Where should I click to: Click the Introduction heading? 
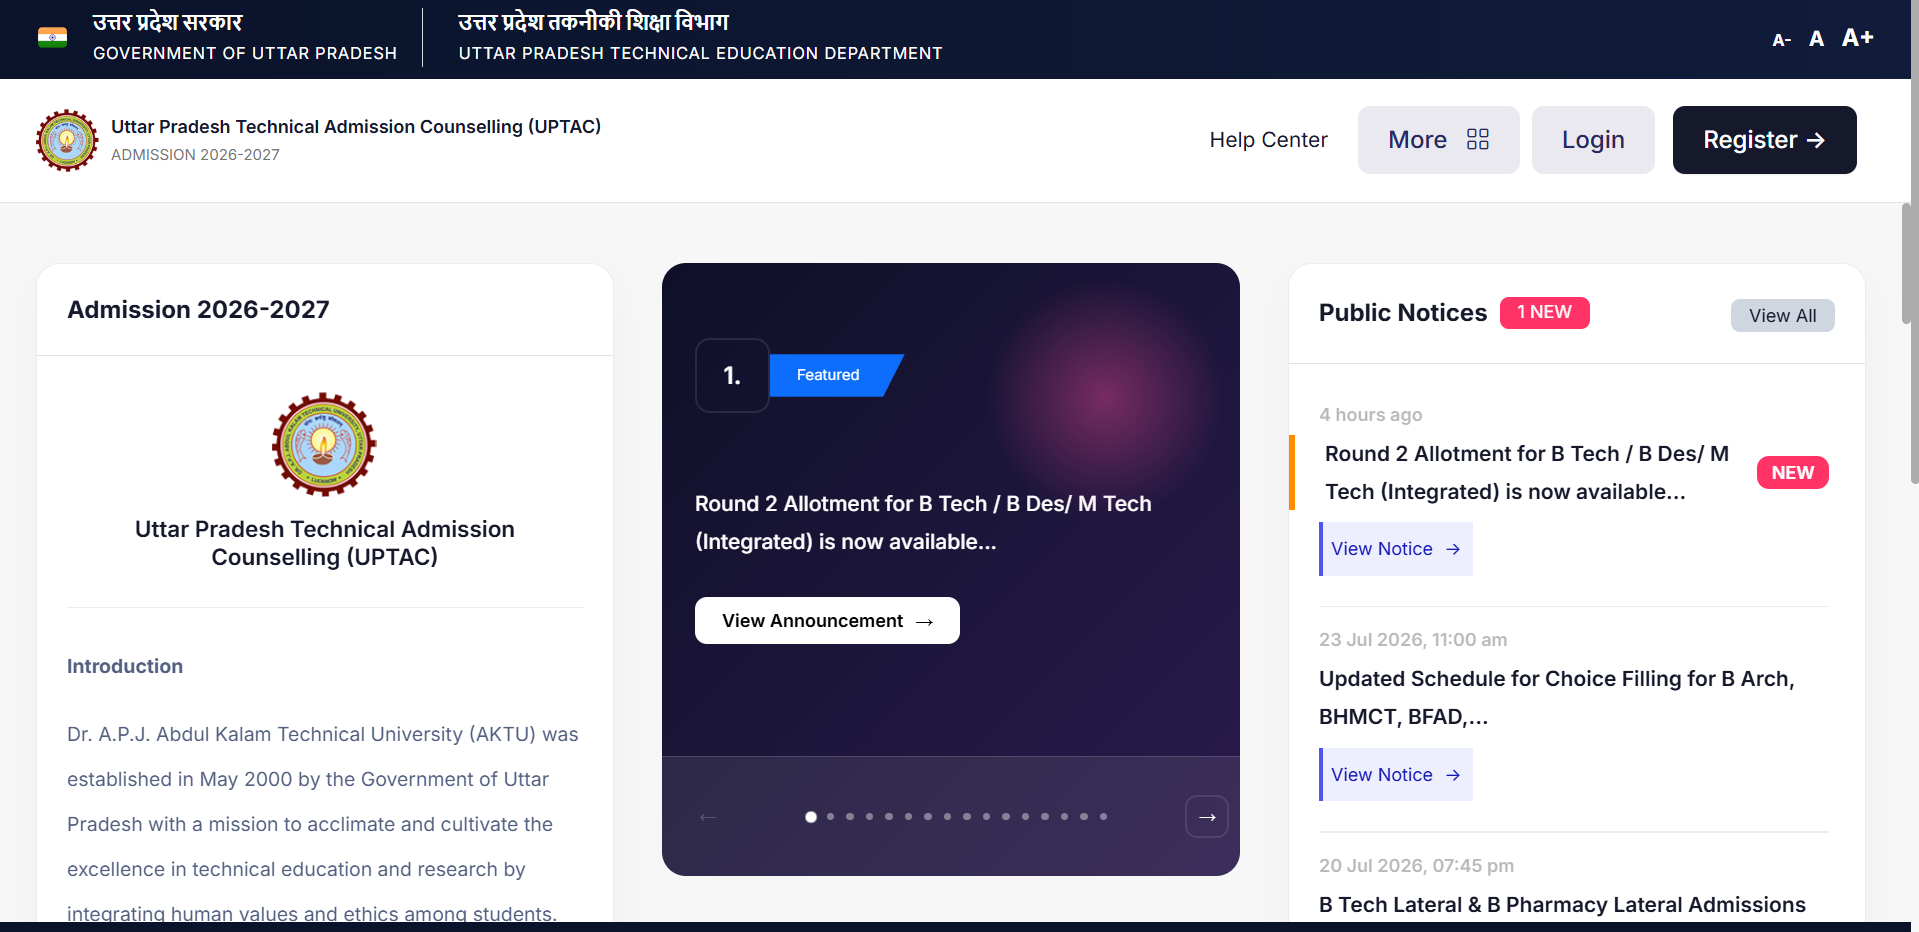pos(125,667)
